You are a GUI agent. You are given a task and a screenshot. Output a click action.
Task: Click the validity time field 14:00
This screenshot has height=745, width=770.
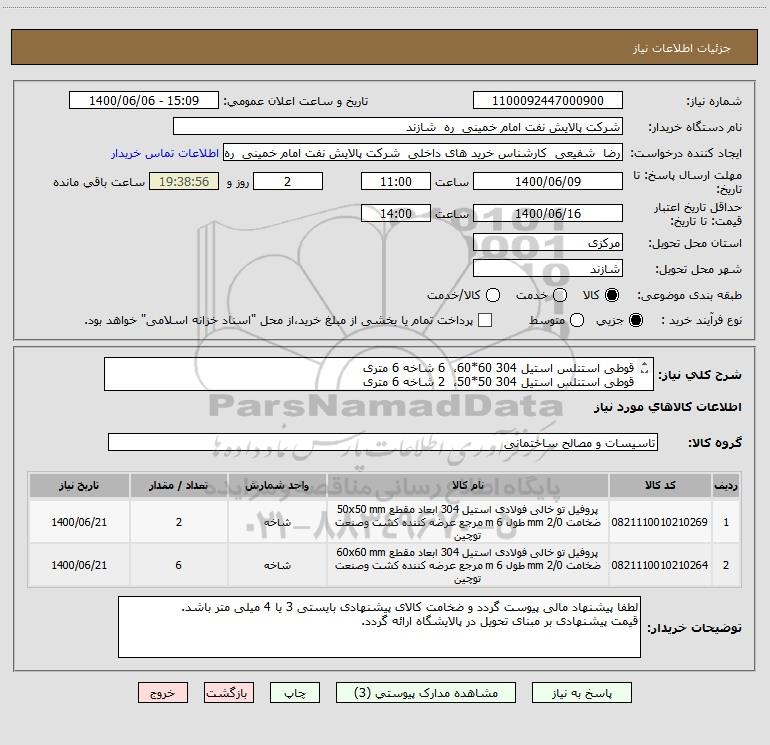click(396, 213)
